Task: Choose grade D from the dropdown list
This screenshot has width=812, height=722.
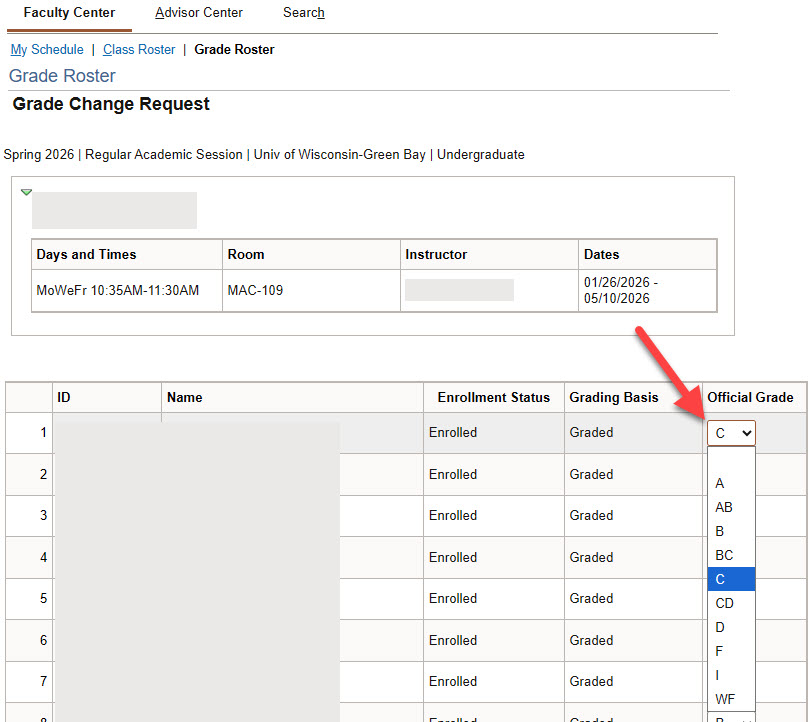Action: click(x=731, y=627)
